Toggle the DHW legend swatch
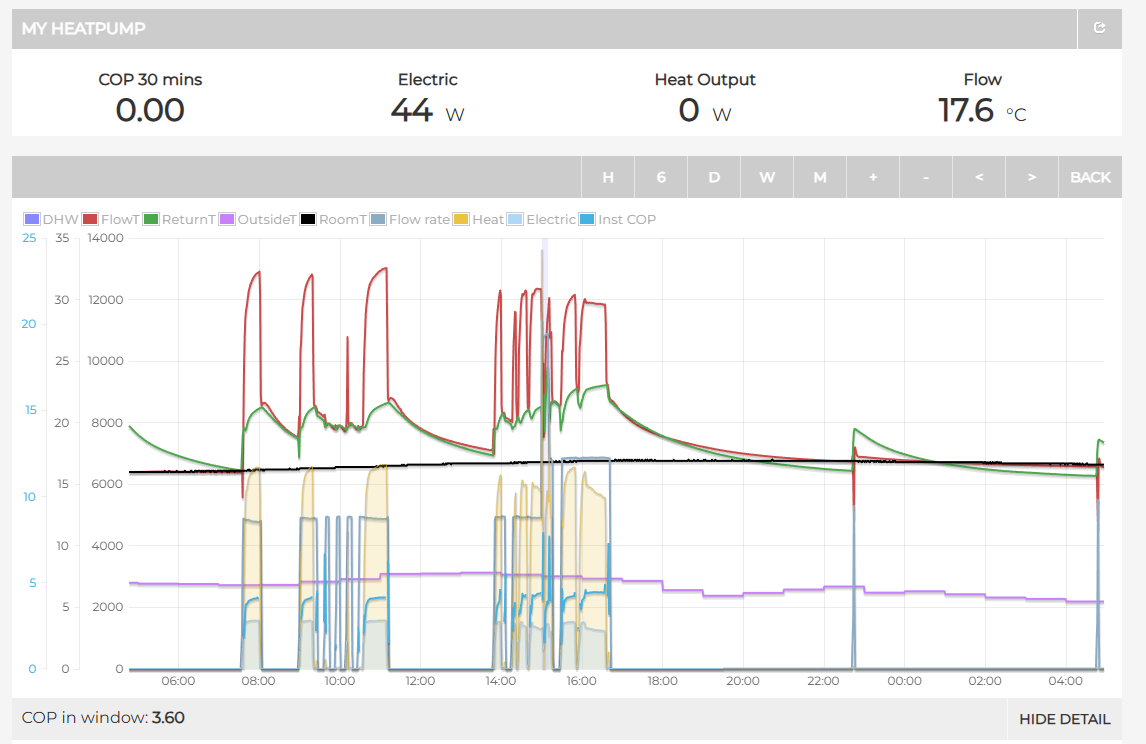Viewport: 1146px width, 744px height. click(x=31, y=219)
